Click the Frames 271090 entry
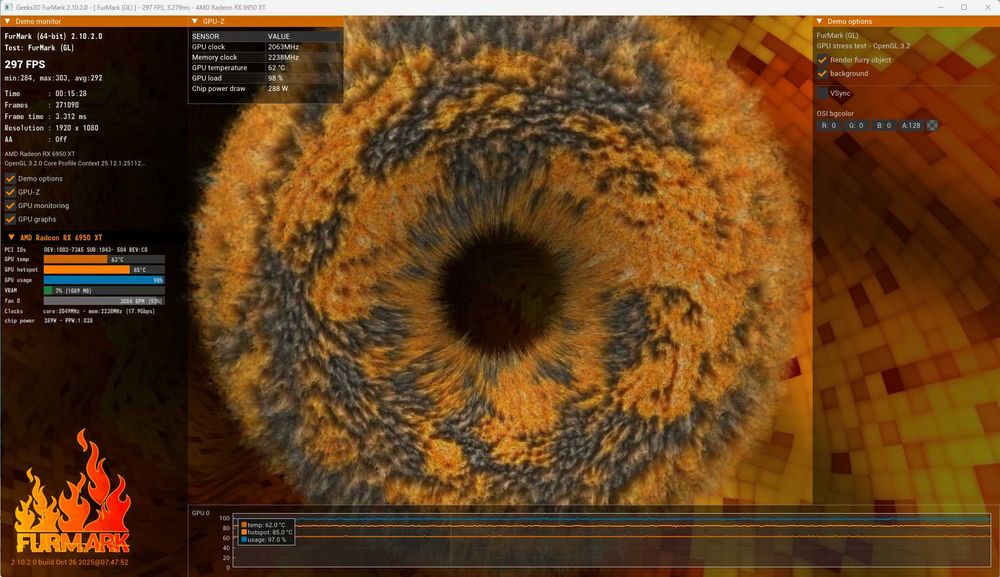This screenshot has height=577, width=1000. [x=41, y=105]
